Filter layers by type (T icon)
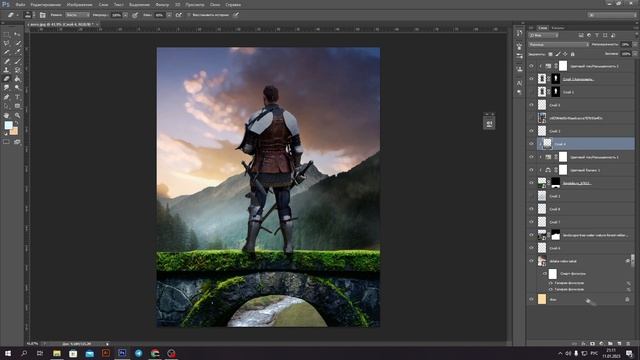Viewport: 640px width, 360px height. point(597,36)
